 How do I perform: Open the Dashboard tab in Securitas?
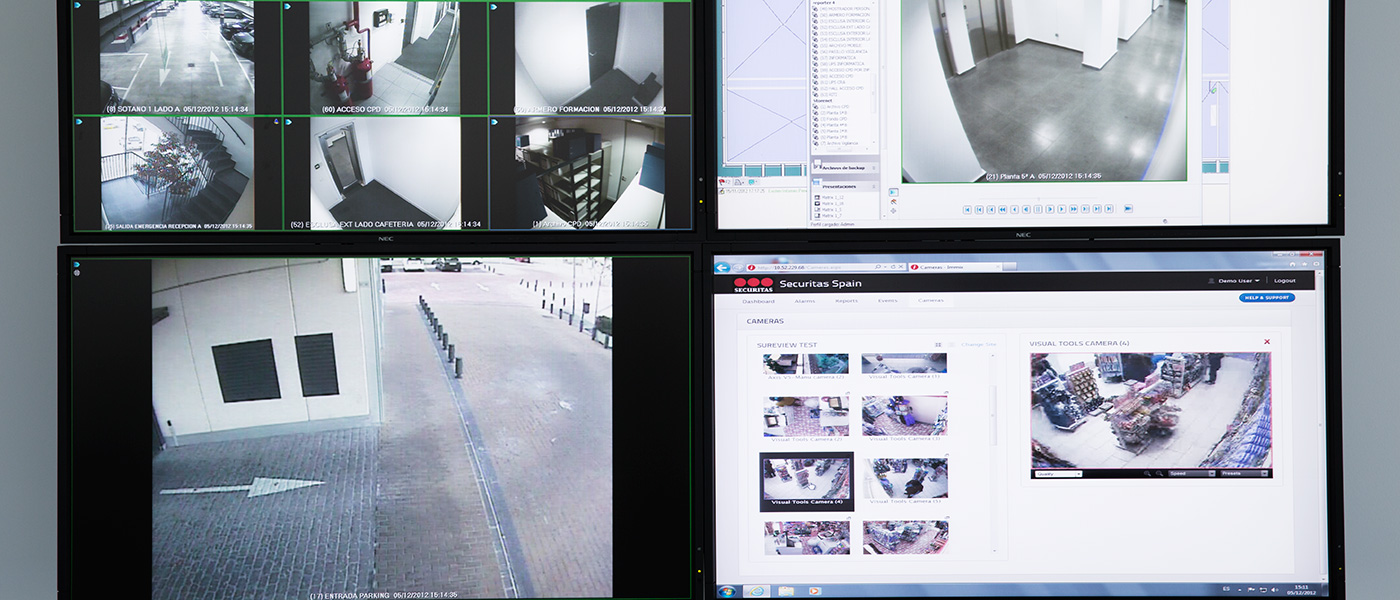(758, 301)
